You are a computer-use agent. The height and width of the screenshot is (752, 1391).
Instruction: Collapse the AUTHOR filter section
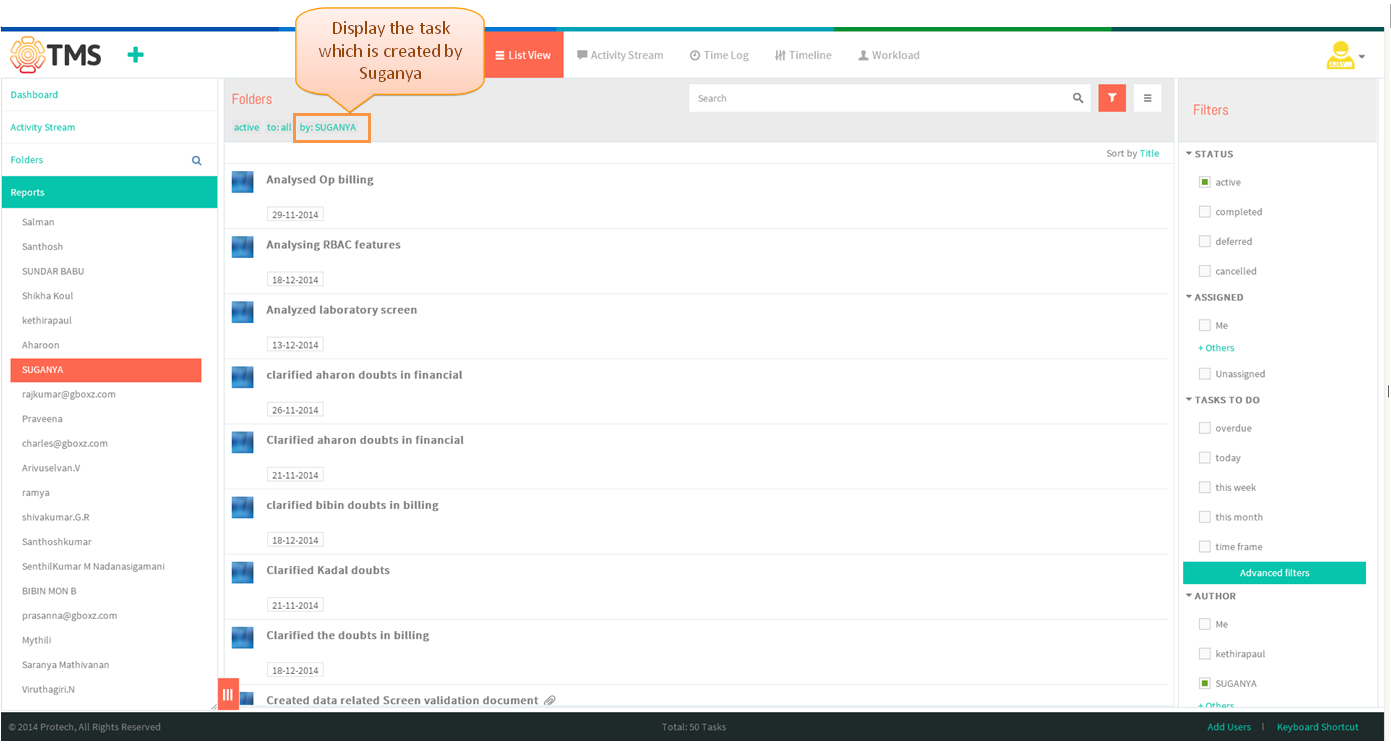(x=1211, y=596)
